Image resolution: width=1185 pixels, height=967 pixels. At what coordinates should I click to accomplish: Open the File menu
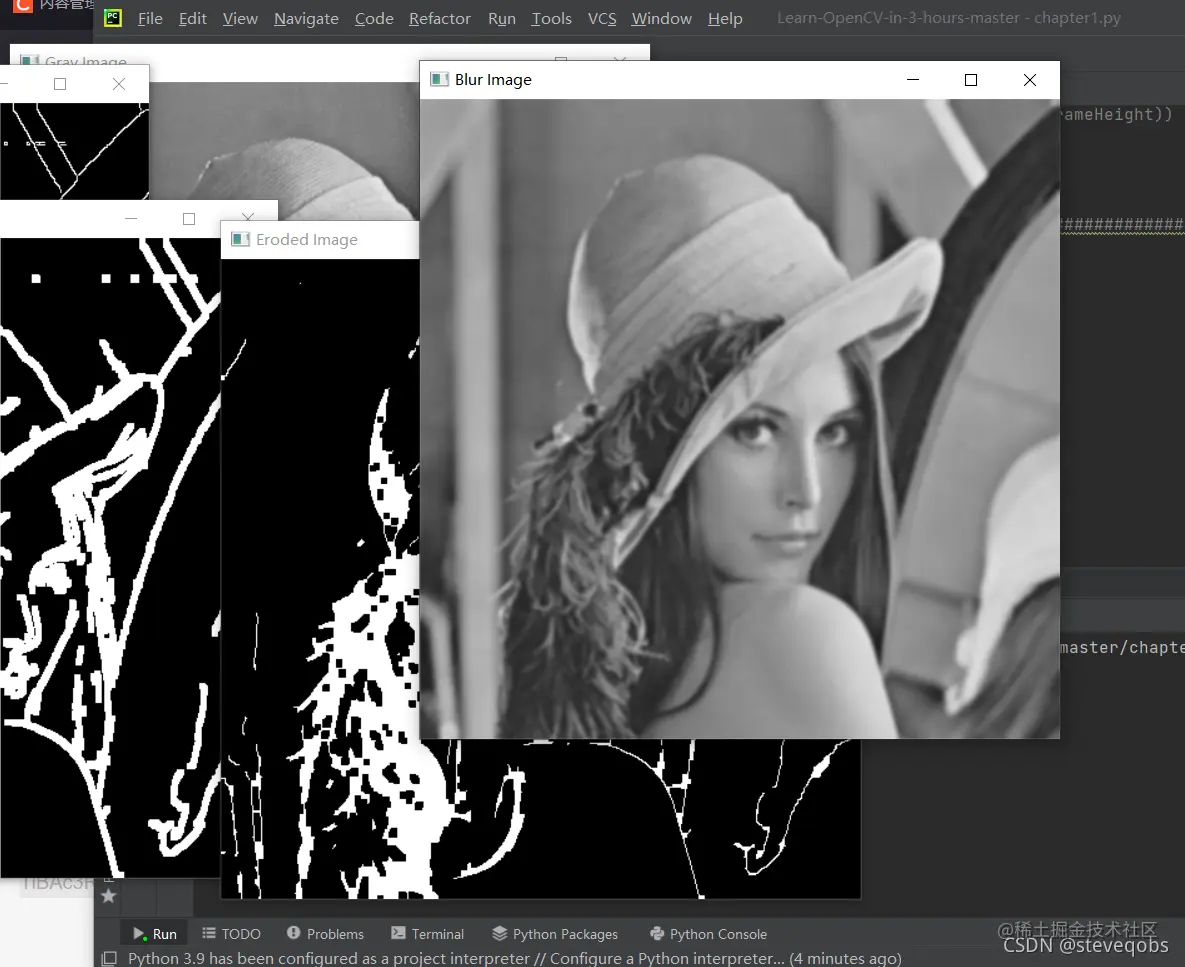150,18
